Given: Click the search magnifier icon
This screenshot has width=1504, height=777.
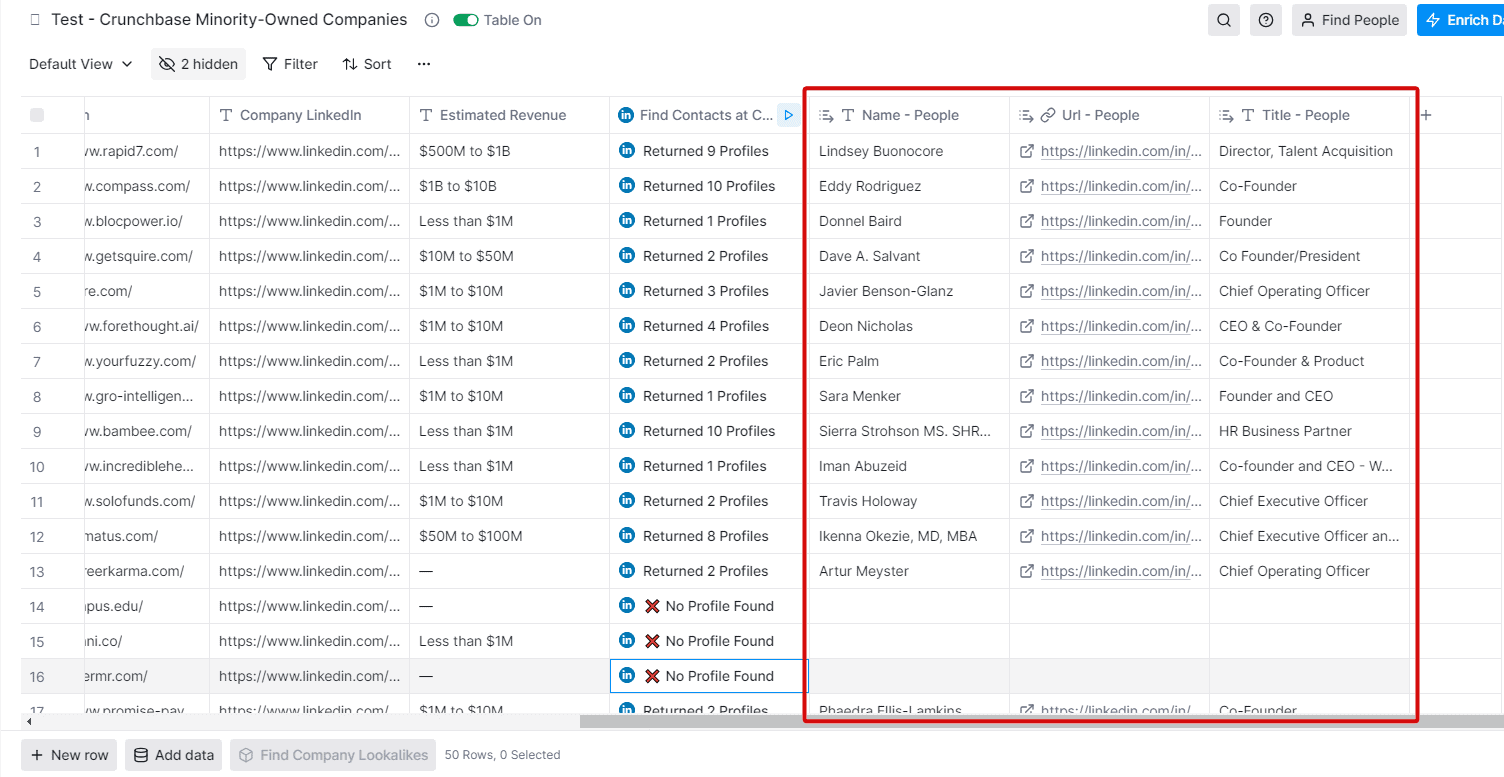Looking at the screenshot, I should 1224,20.
